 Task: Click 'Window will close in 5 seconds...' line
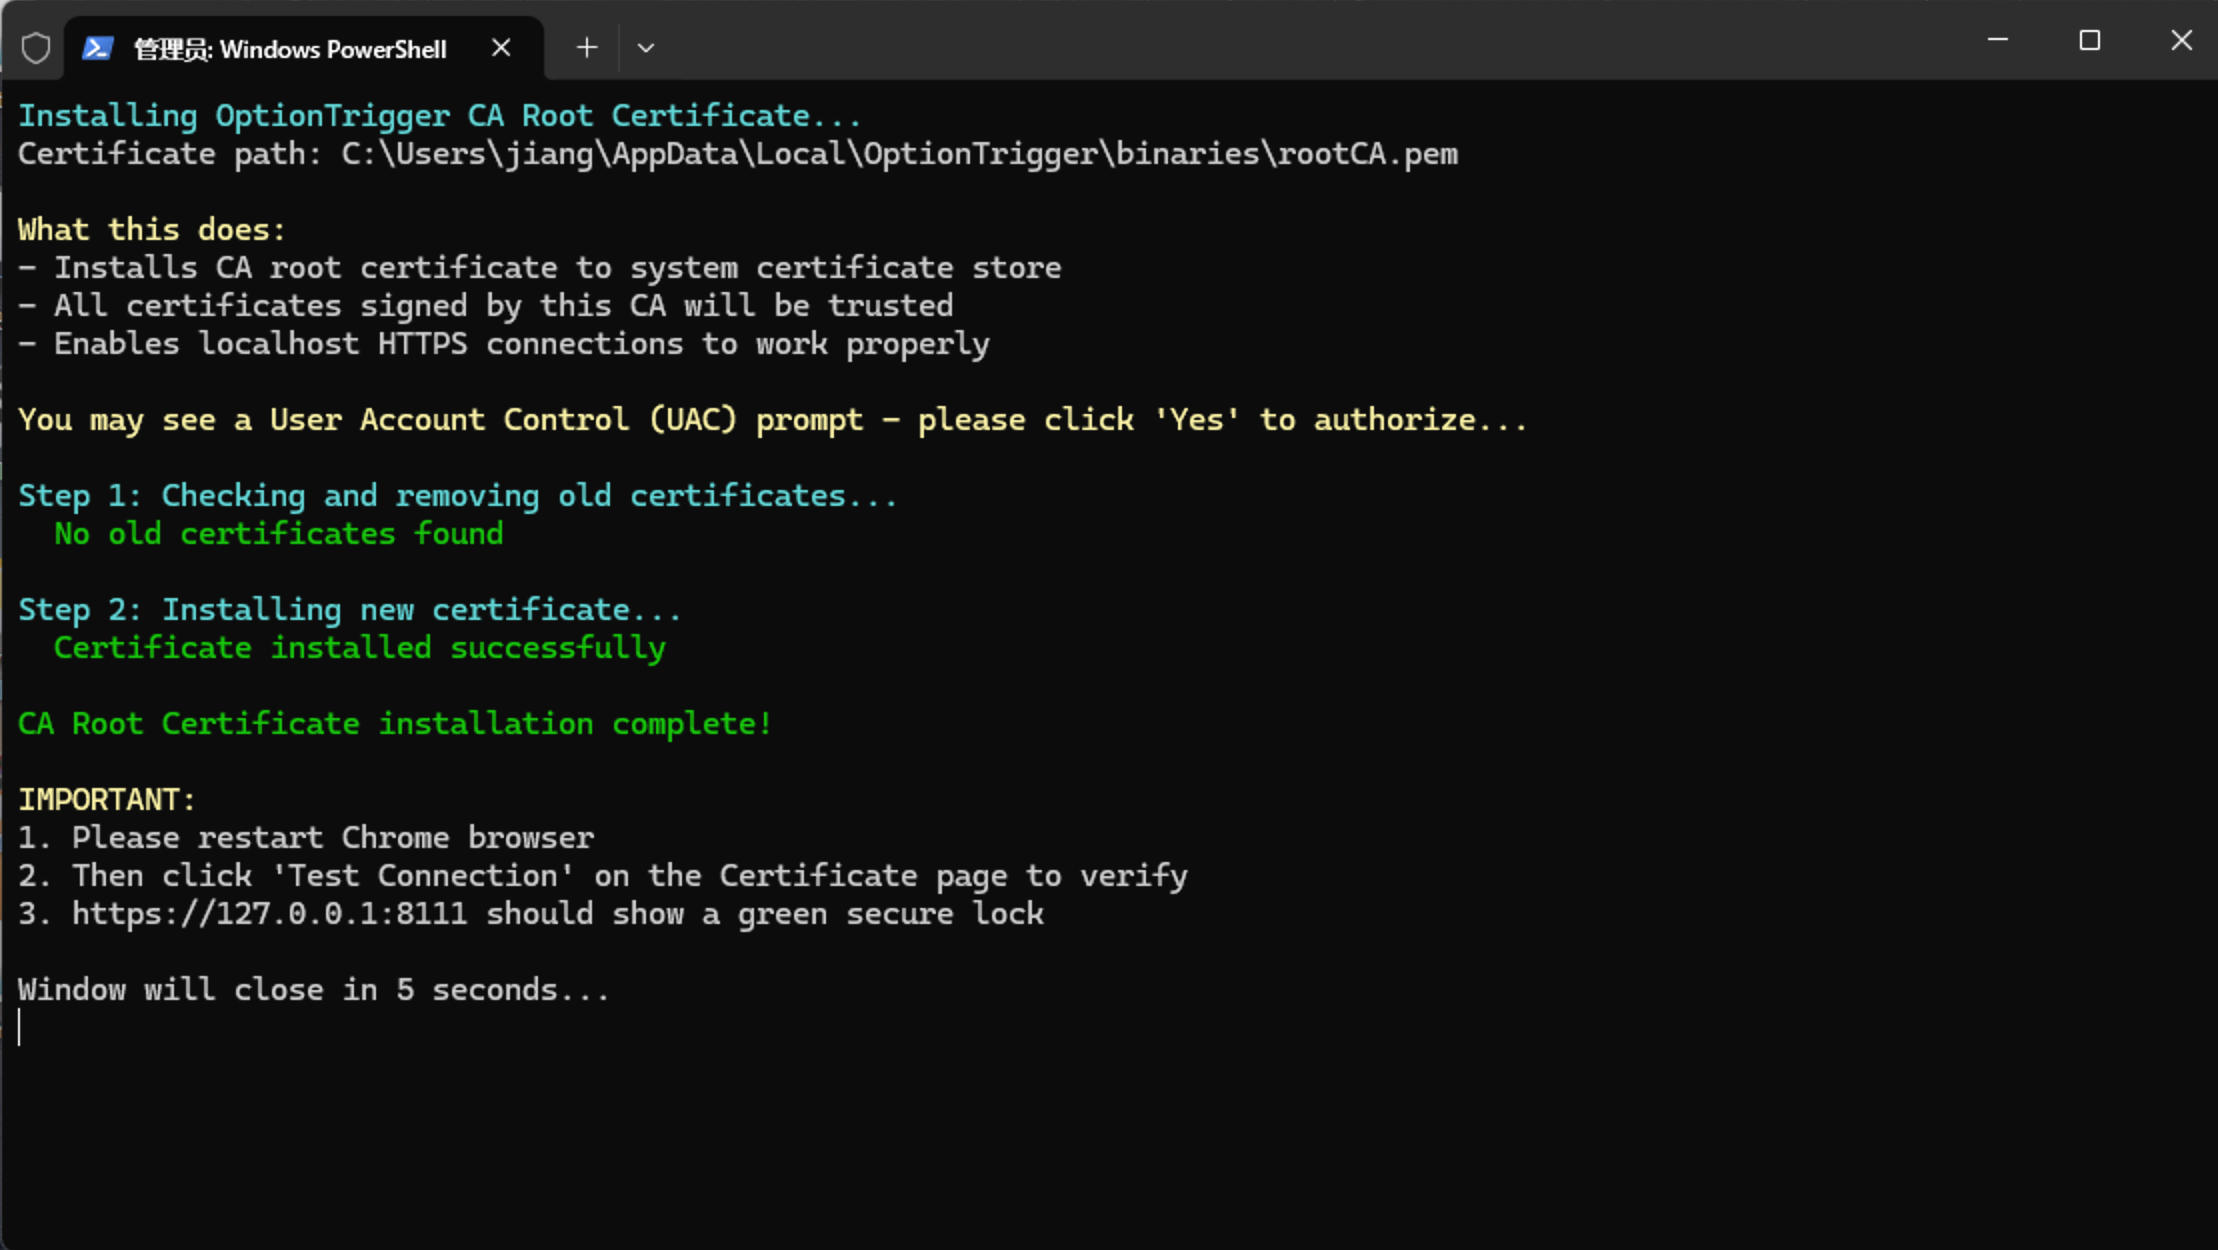[x=314, y=990]
